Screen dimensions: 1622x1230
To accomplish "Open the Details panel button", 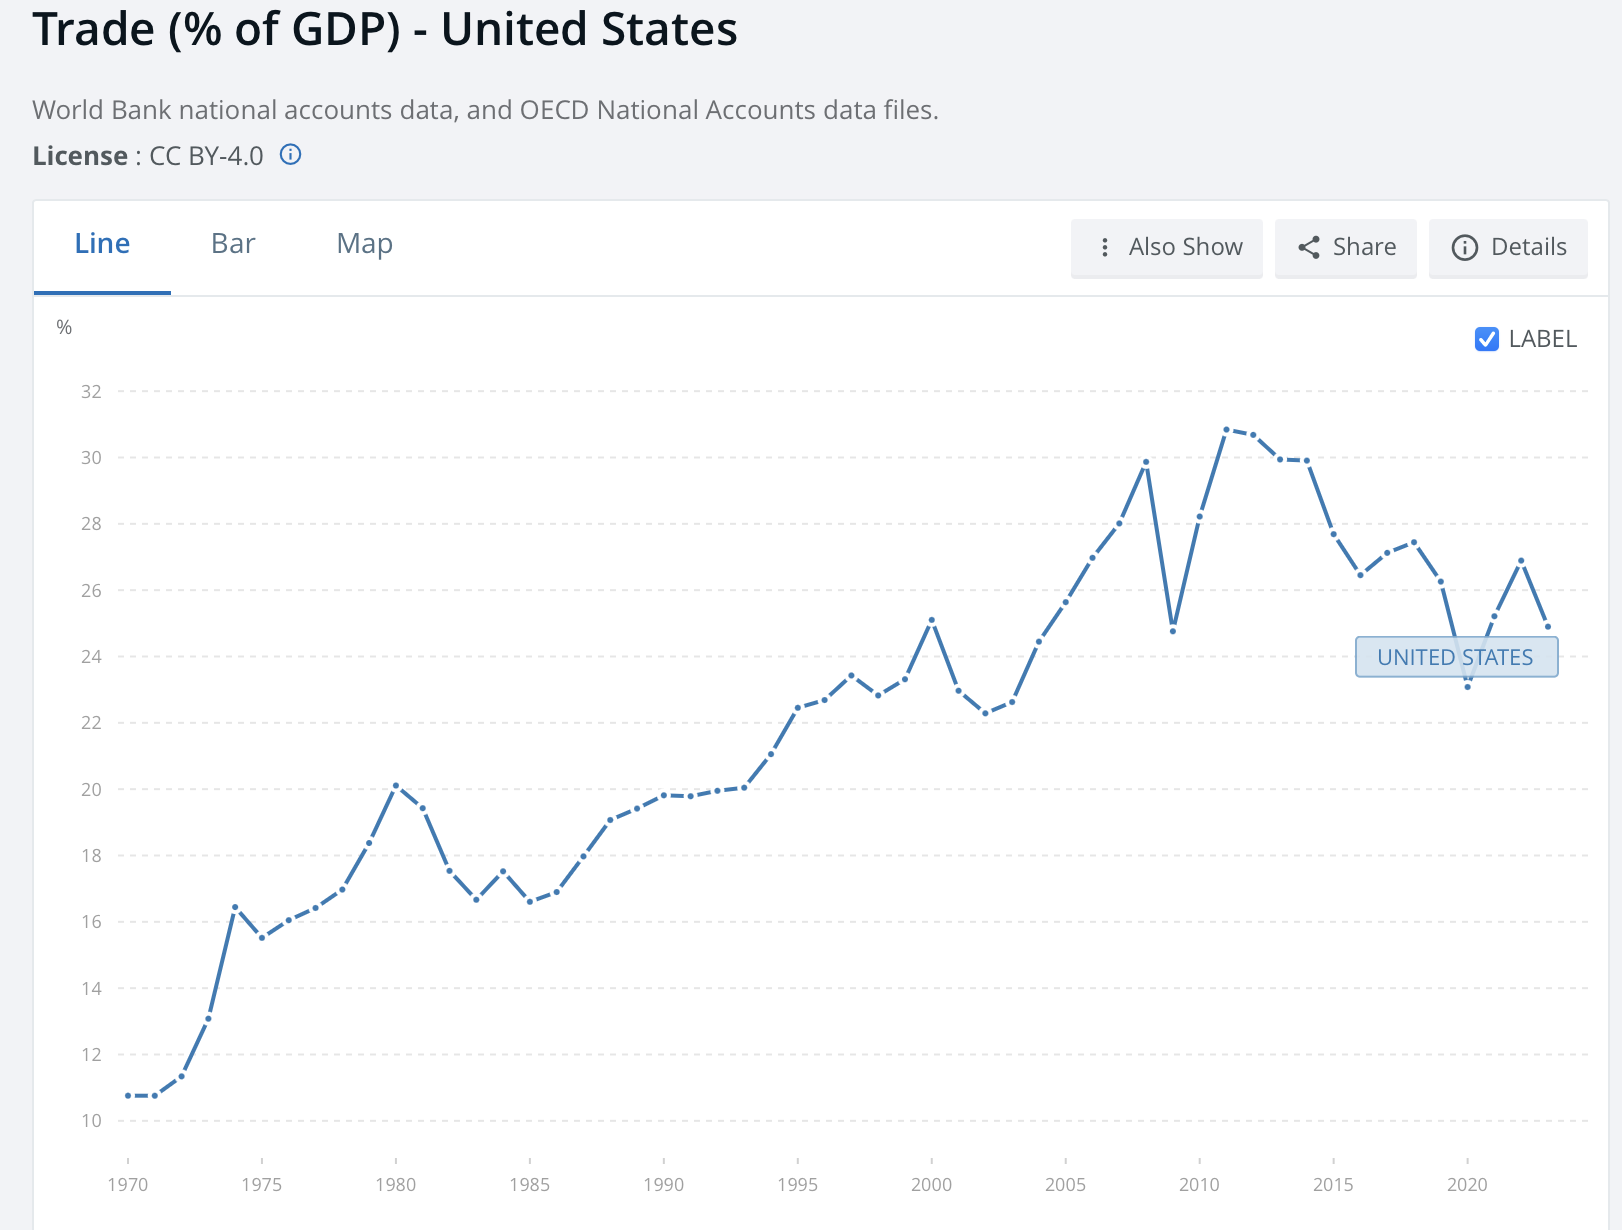I will [1508, 247].
